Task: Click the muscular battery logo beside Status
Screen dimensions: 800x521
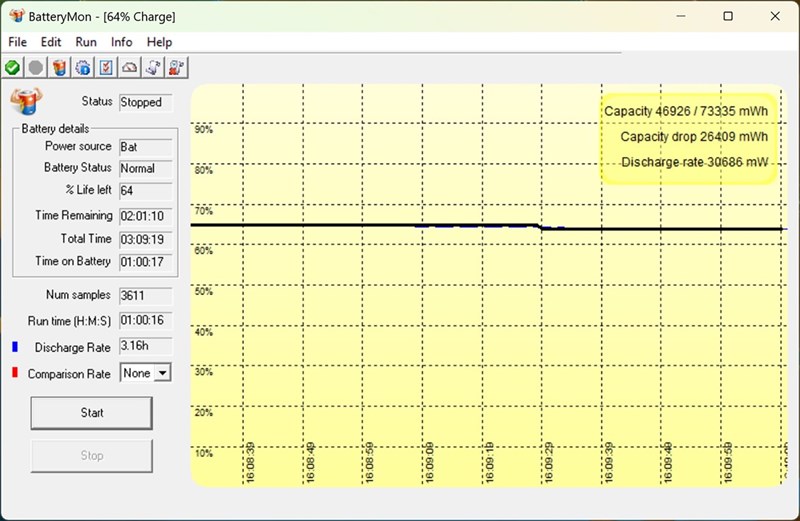Action: click(x=27, y=101)
